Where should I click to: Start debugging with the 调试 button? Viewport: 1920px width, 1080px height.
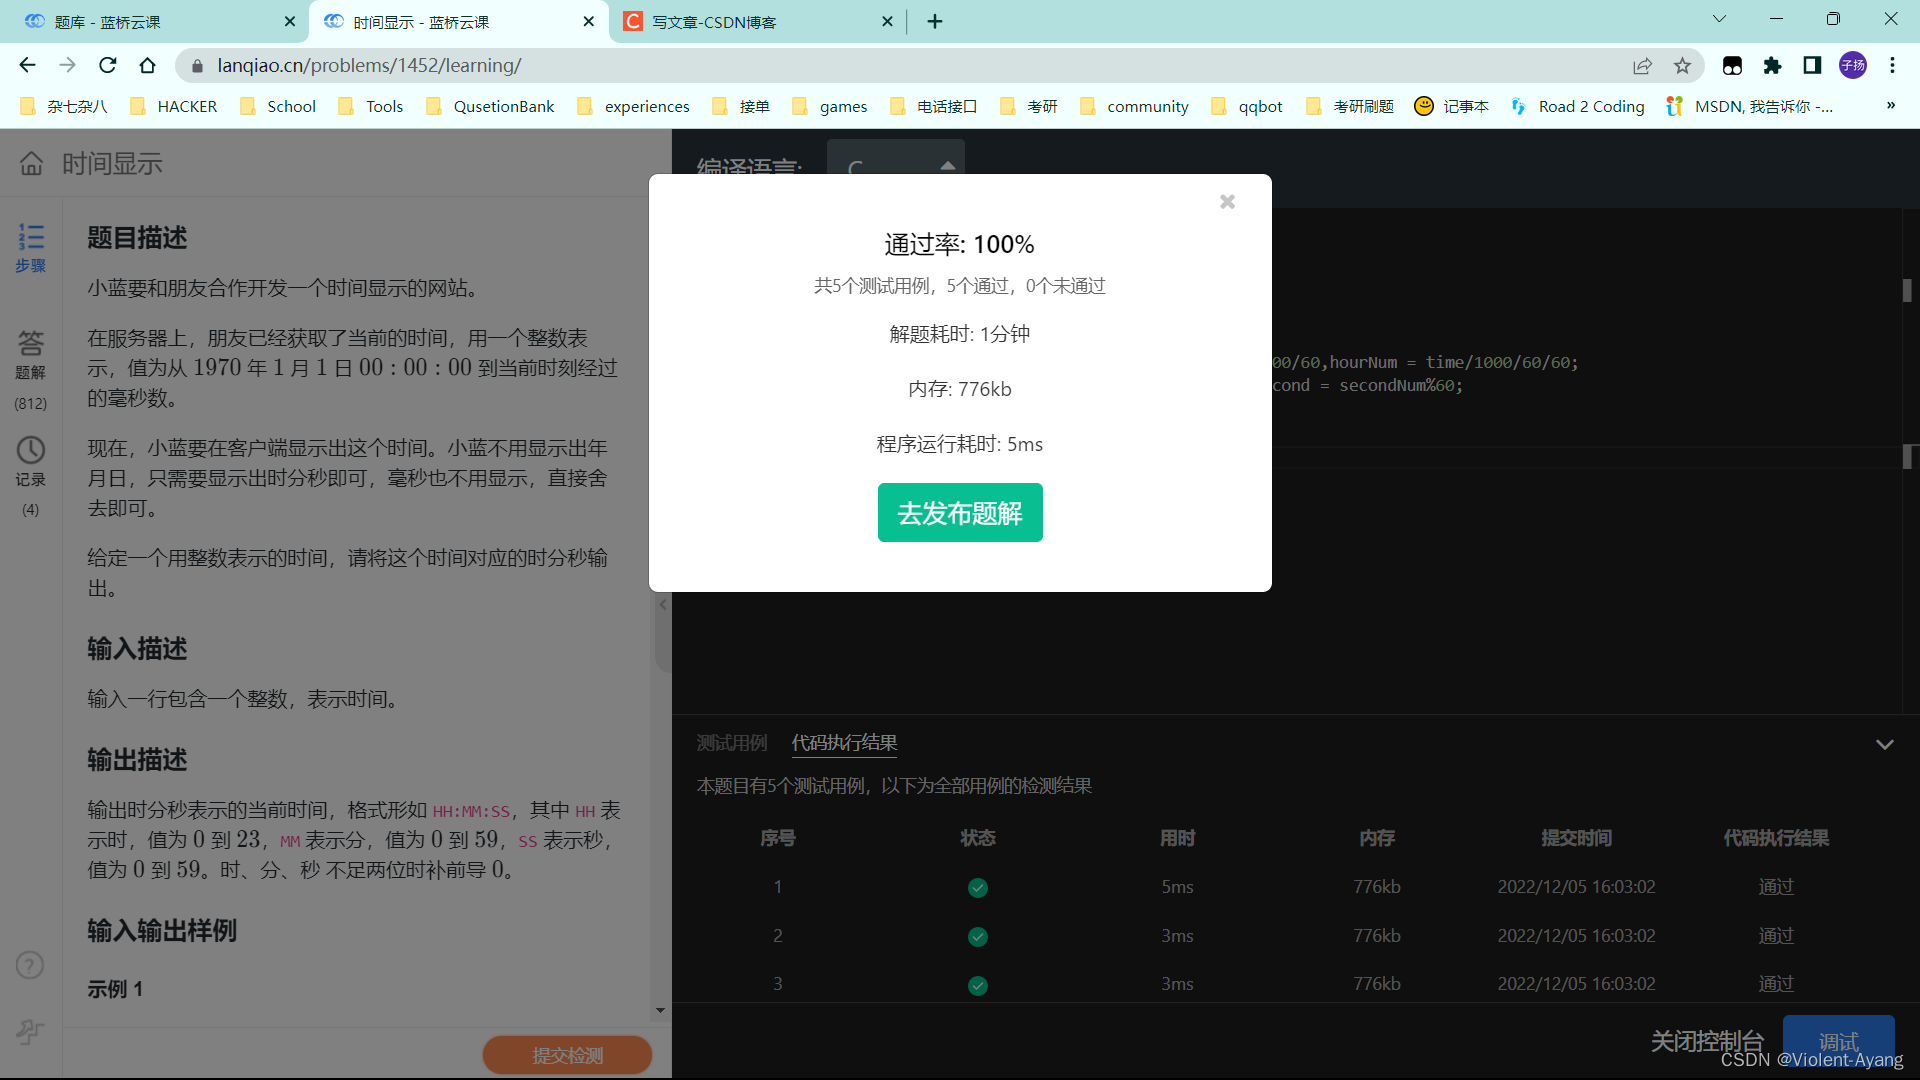1838,1042
